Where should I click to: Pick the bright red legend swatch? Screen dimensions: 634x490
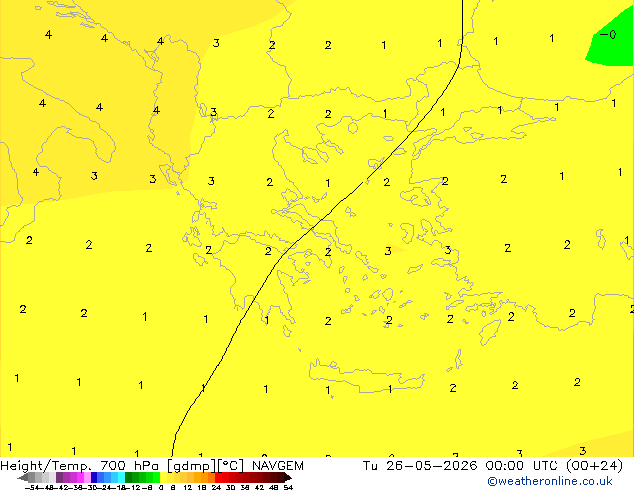218,477
